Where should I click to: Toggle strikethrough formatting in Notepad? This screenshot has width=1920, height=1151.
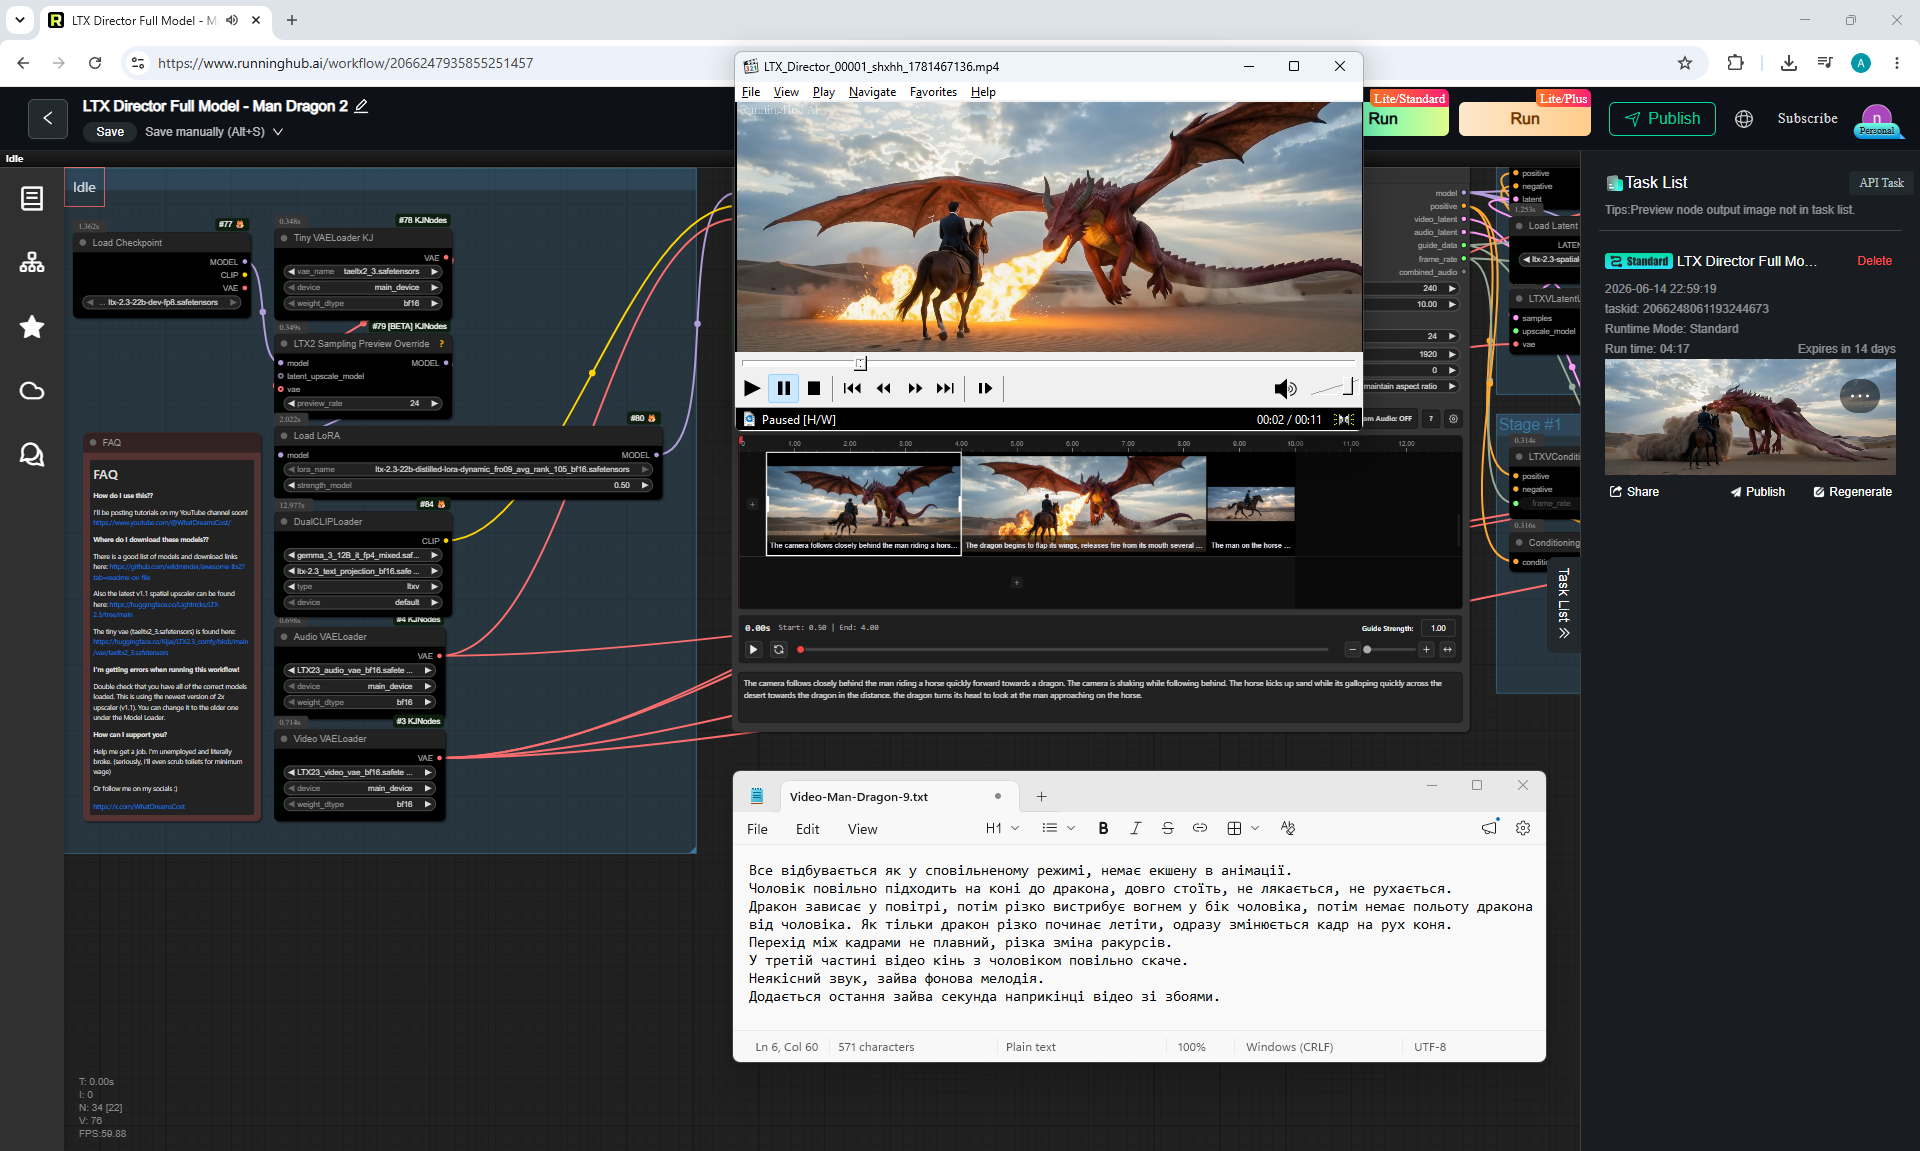(1167, 828)
